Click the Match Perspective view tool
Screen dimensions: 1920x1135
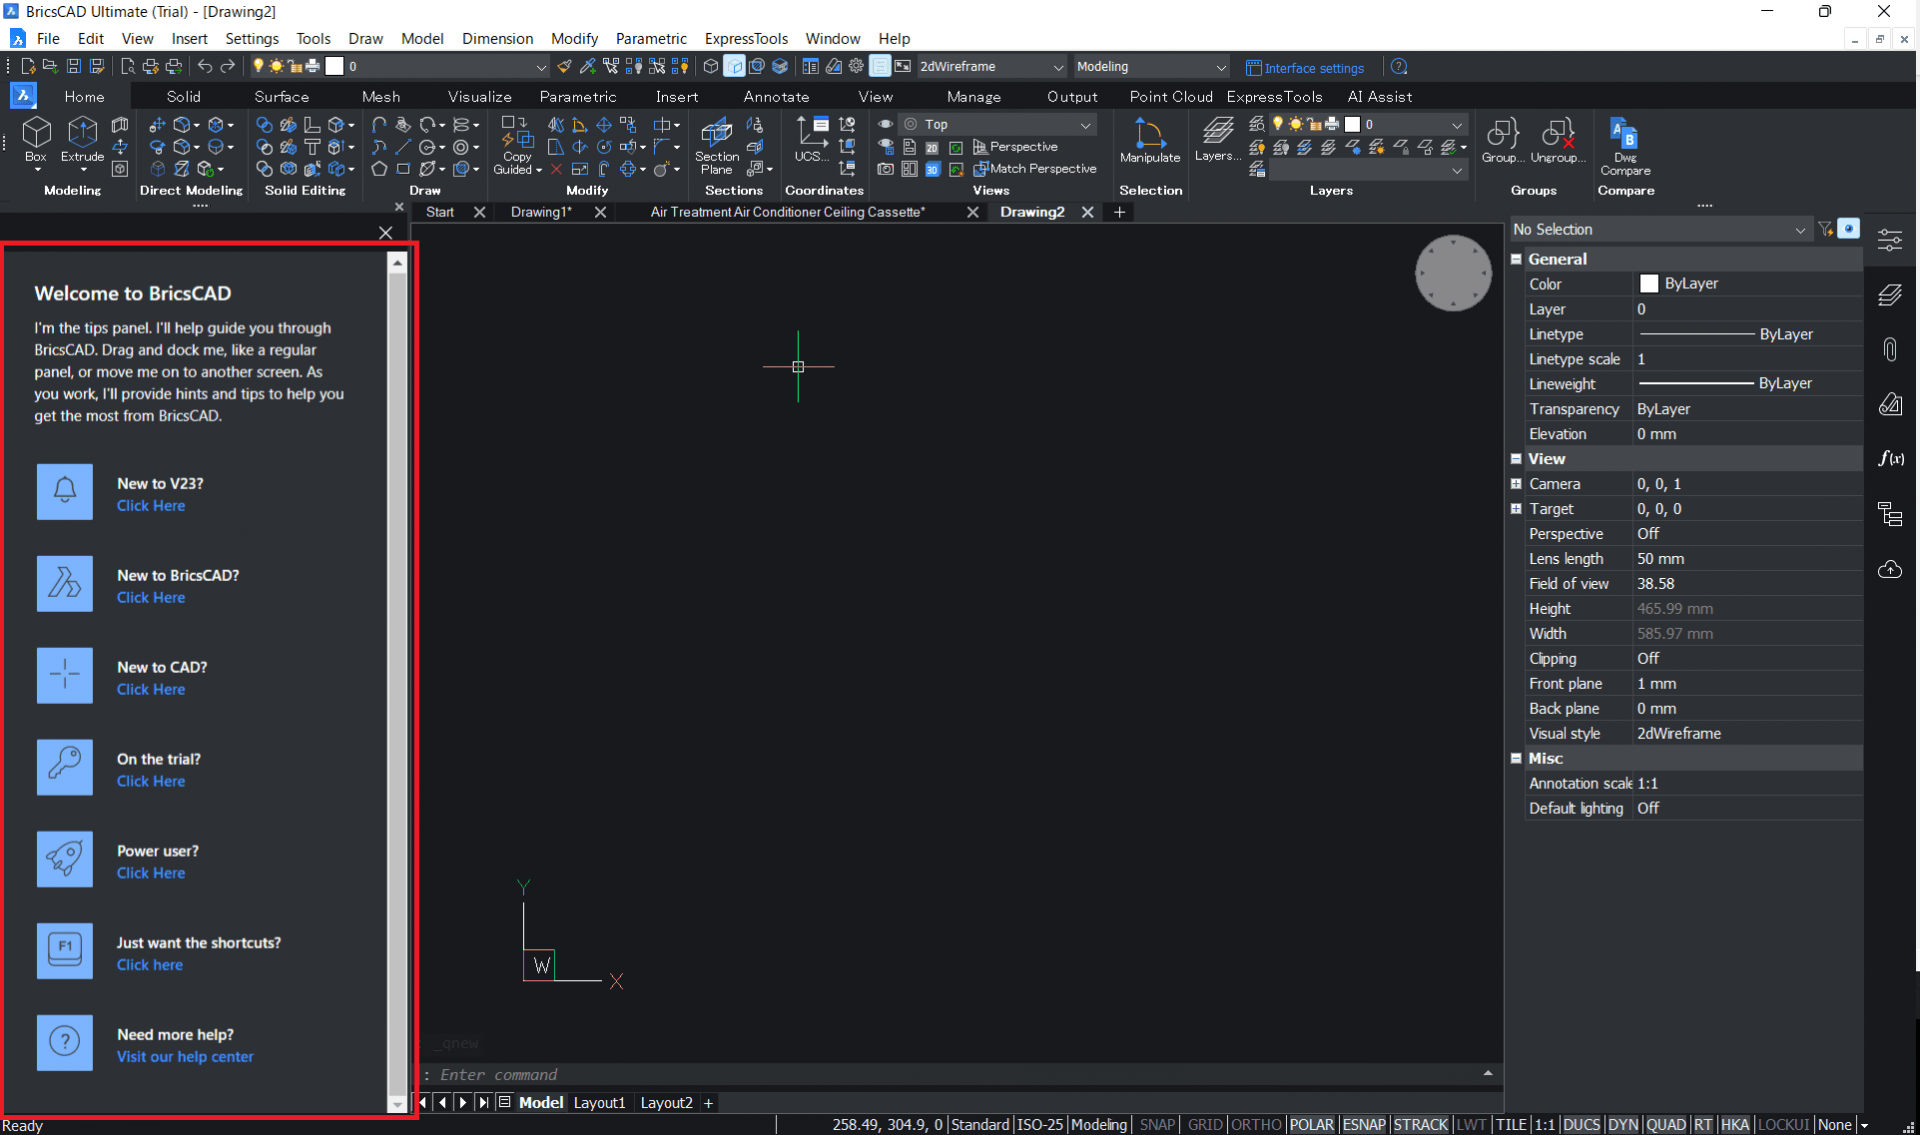pyautogui.click(x=1035, y=168)
